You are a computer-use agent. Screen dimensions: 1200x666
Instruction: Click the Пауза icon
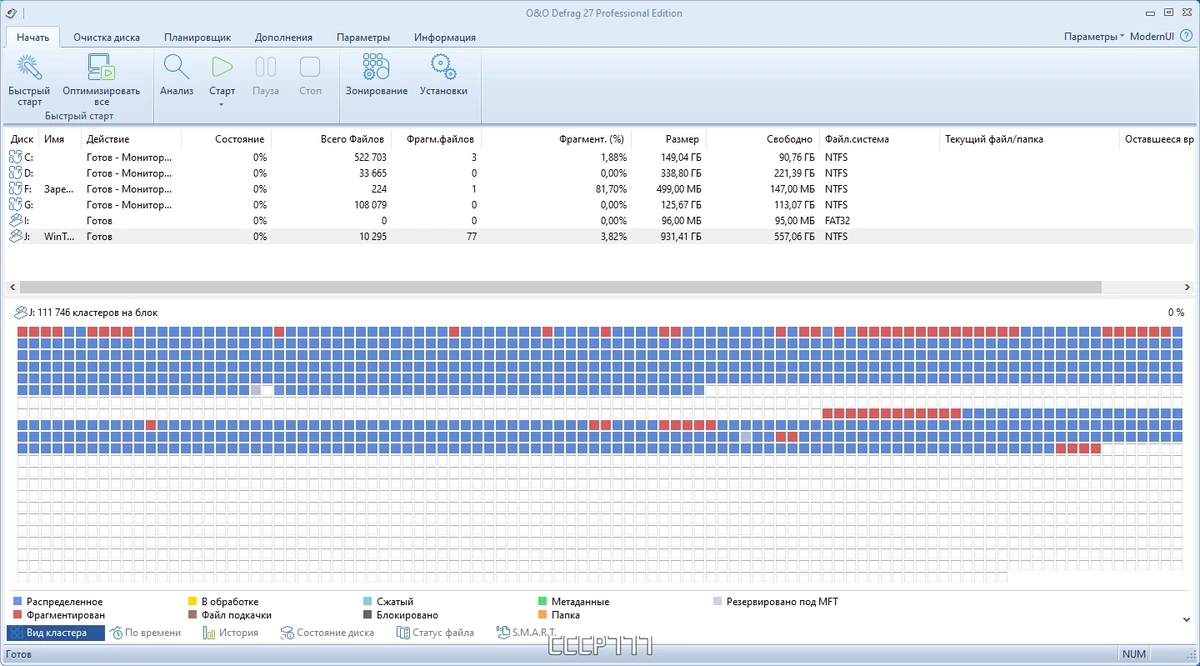(x=266, y=67)
